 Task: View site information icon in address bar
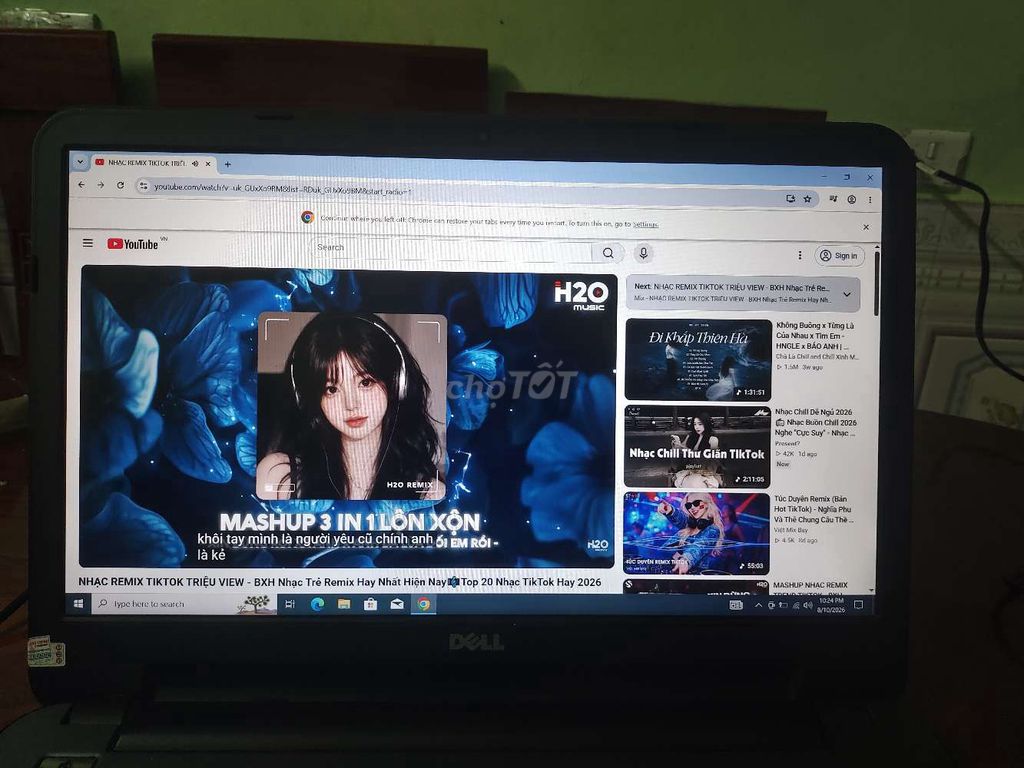coord(144,186)
